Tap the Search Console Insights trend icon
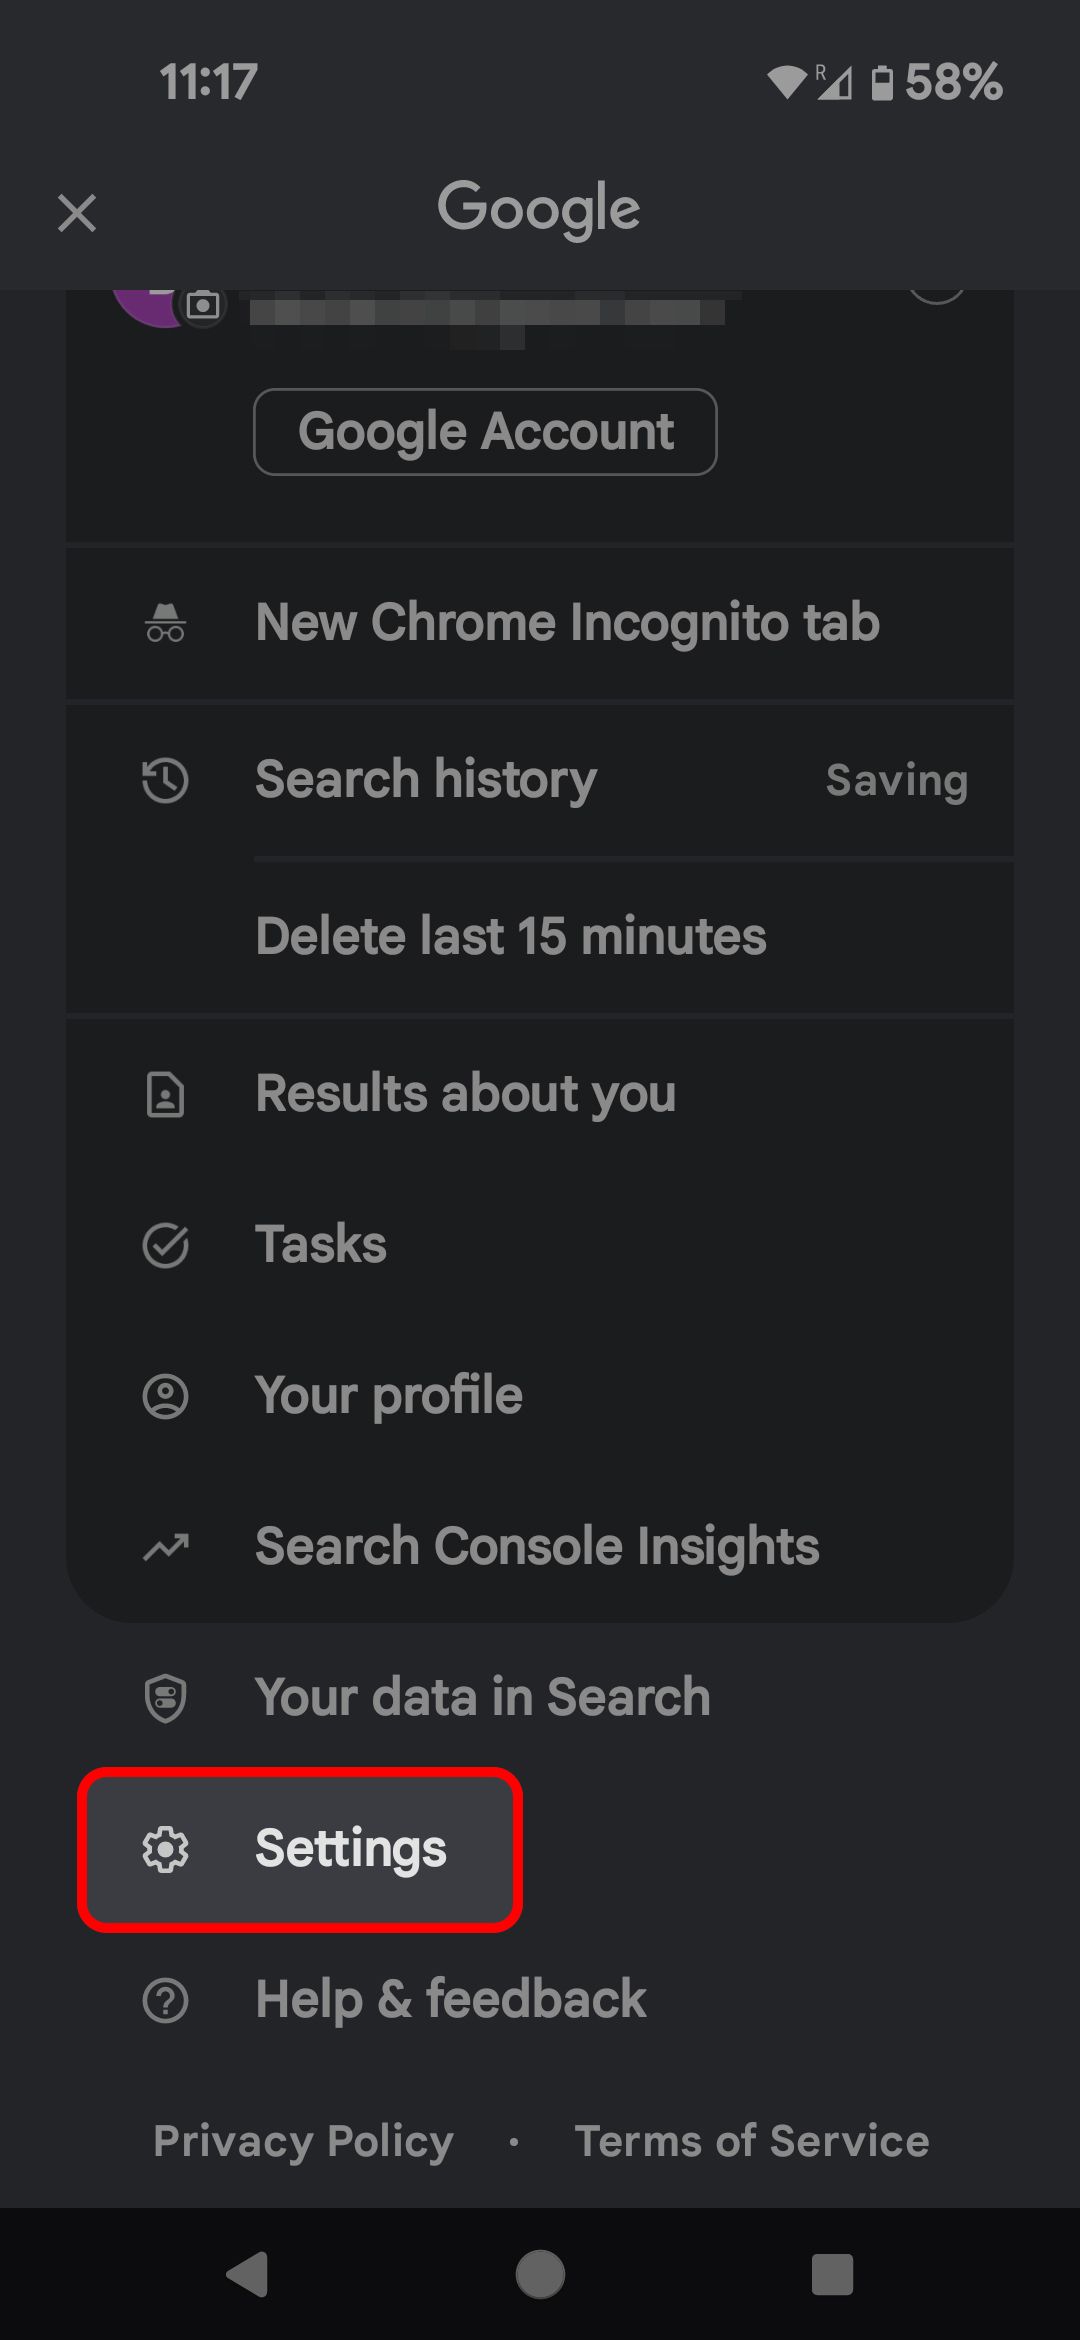This screenshot has height=2340, width=1080. pyautogui.click(x=165, y=1547)
